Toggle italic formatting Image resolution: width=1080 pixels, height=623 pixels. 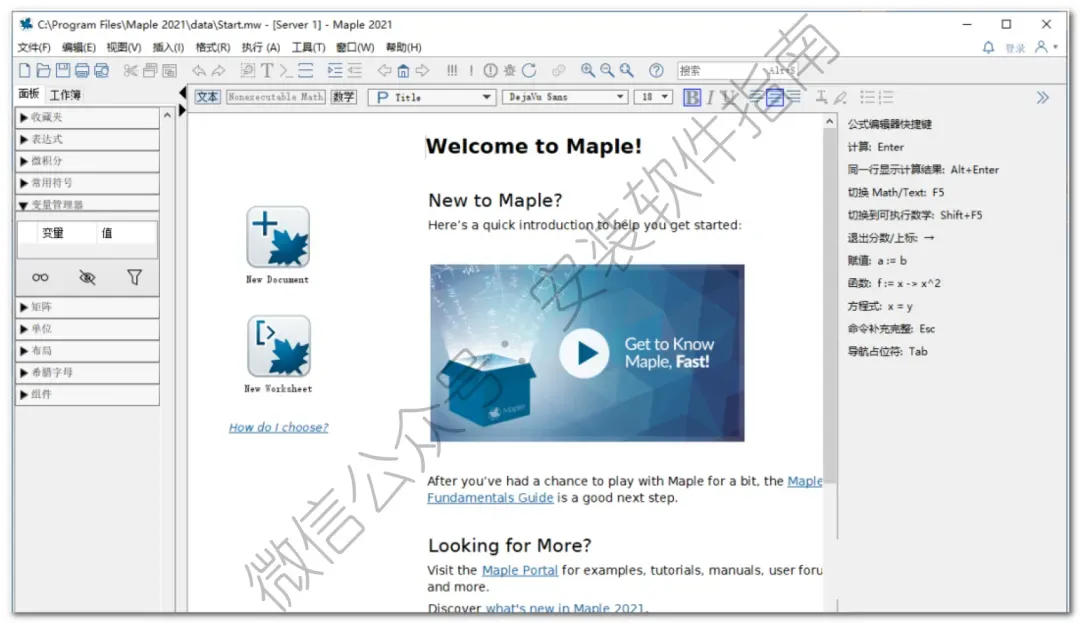tap(710, 97)
